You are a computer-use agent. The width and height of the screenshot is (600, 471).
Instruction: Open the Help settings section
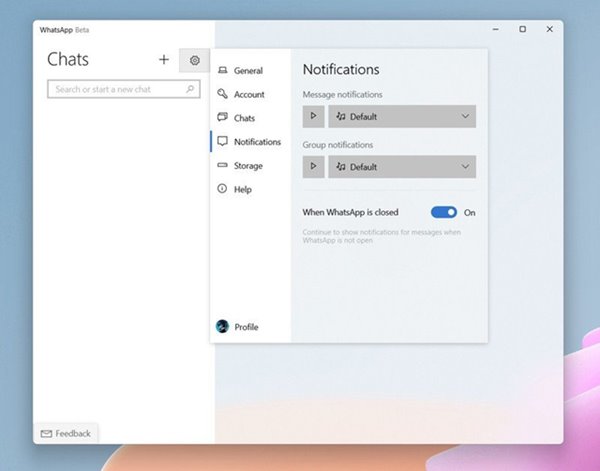click(x=242, y=189)
